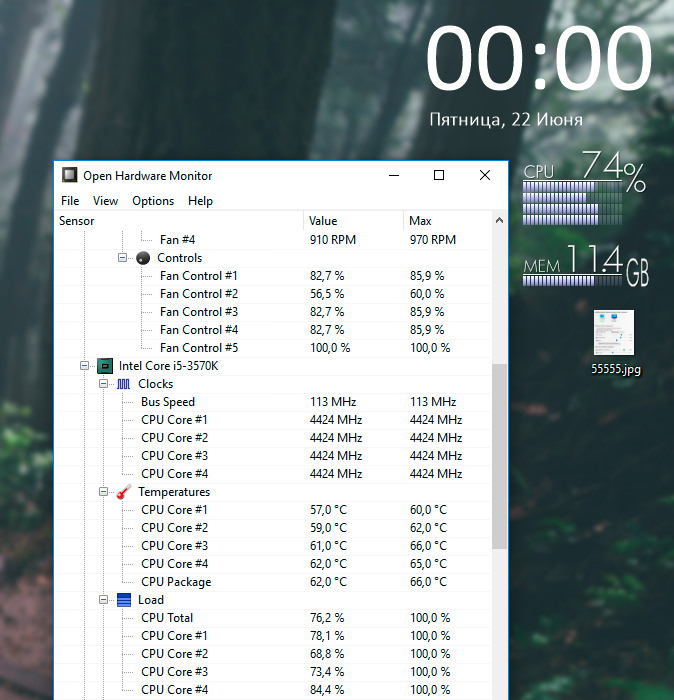The width and height of the screenshot is (674, 700).
Task: Close the Open Hardware Monitor window
Action: pyautogui.click(x=485, y=175)
